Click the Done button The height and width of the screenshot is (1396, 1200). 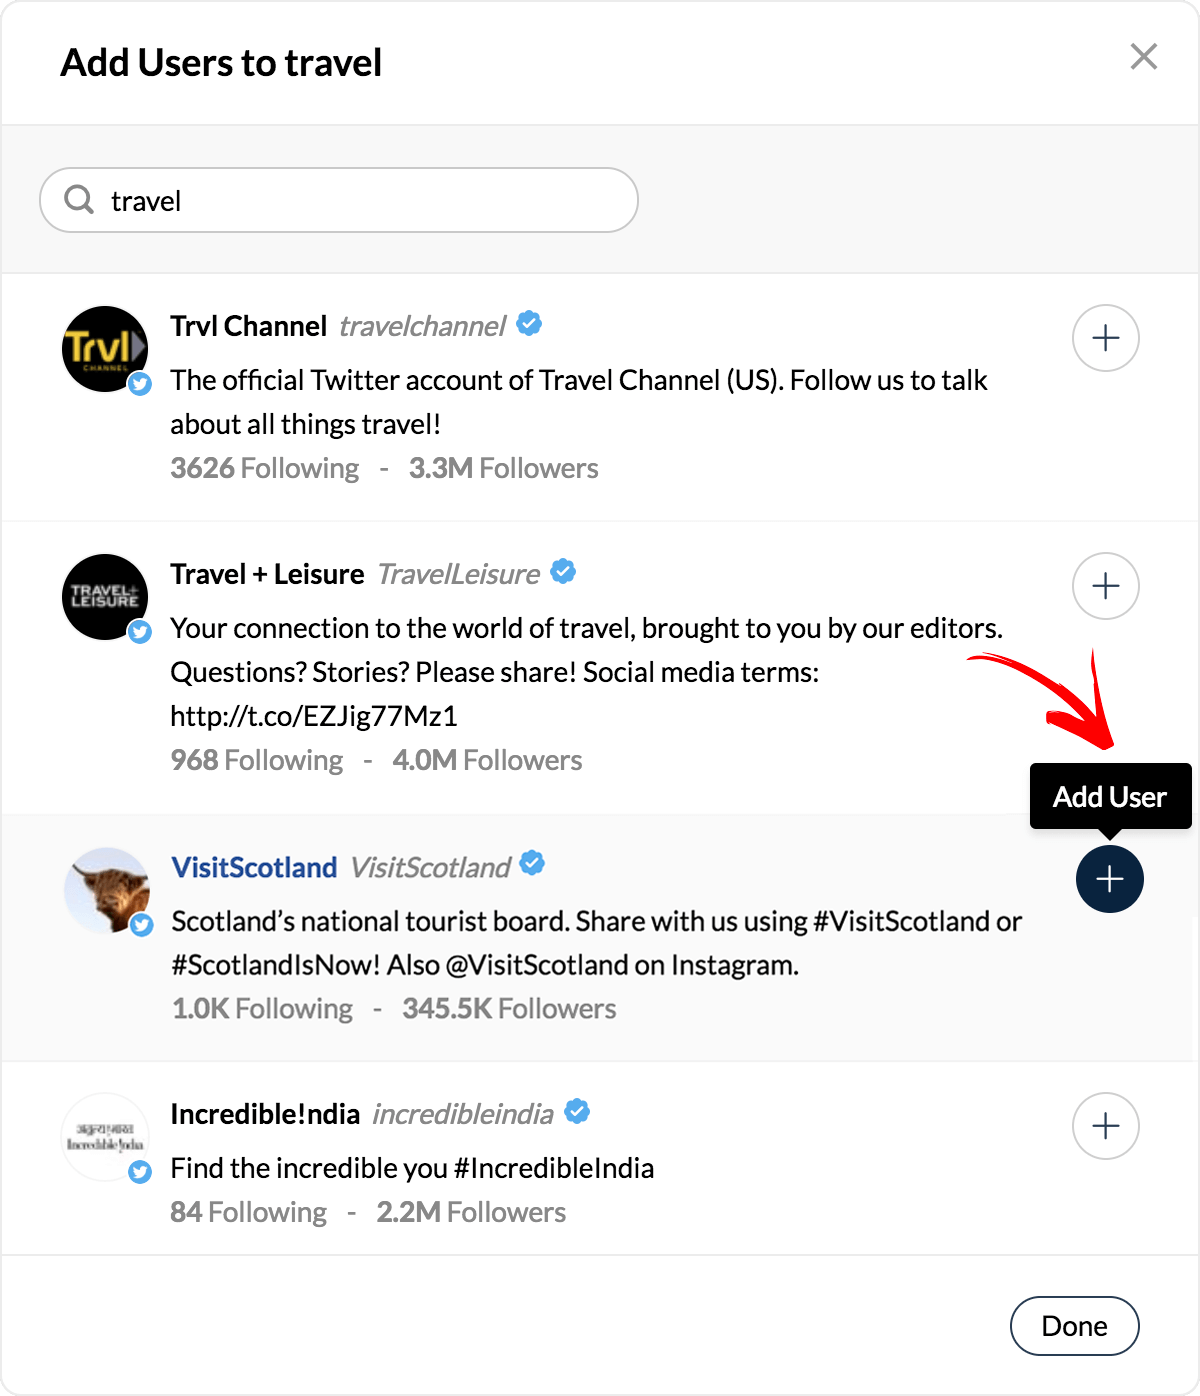tap(1074, 1326)
